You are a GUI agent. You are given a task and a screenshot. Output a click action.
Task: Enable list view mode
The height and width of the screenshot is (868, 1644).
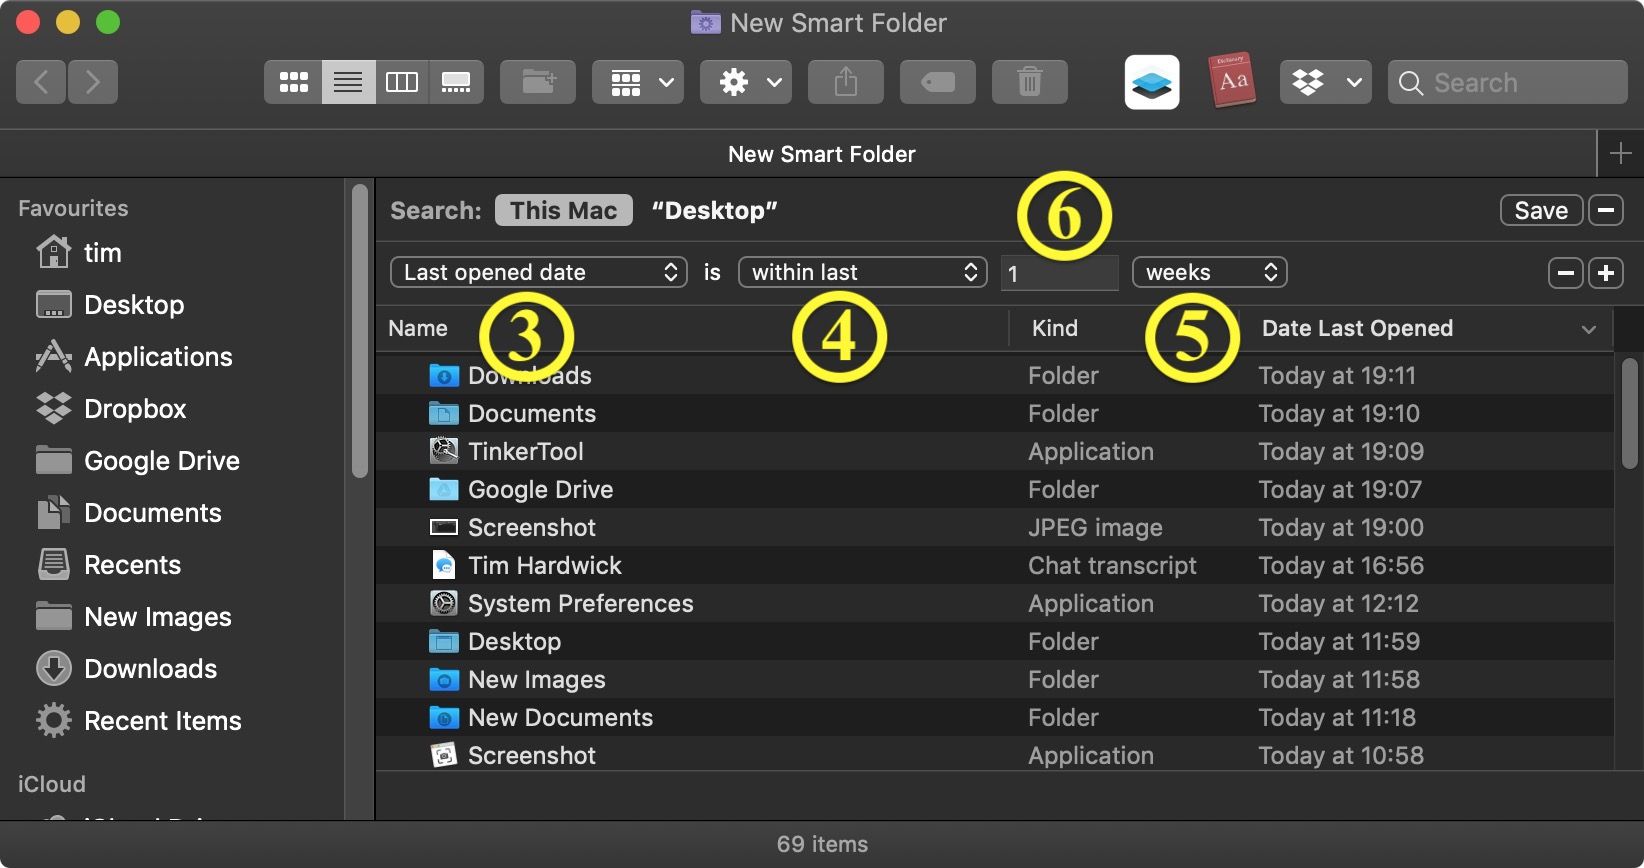[348, 82]
